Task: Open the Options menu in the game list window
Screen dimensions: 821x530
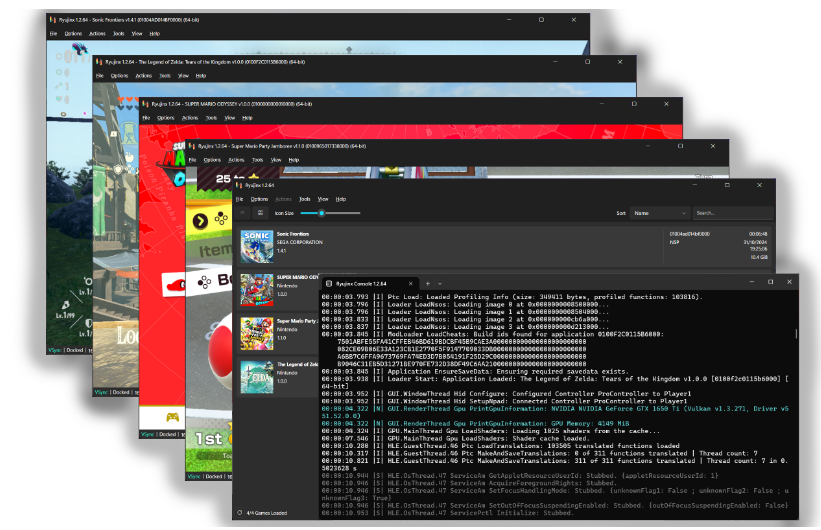Action: pyautogui.click(x=259, y=199)
